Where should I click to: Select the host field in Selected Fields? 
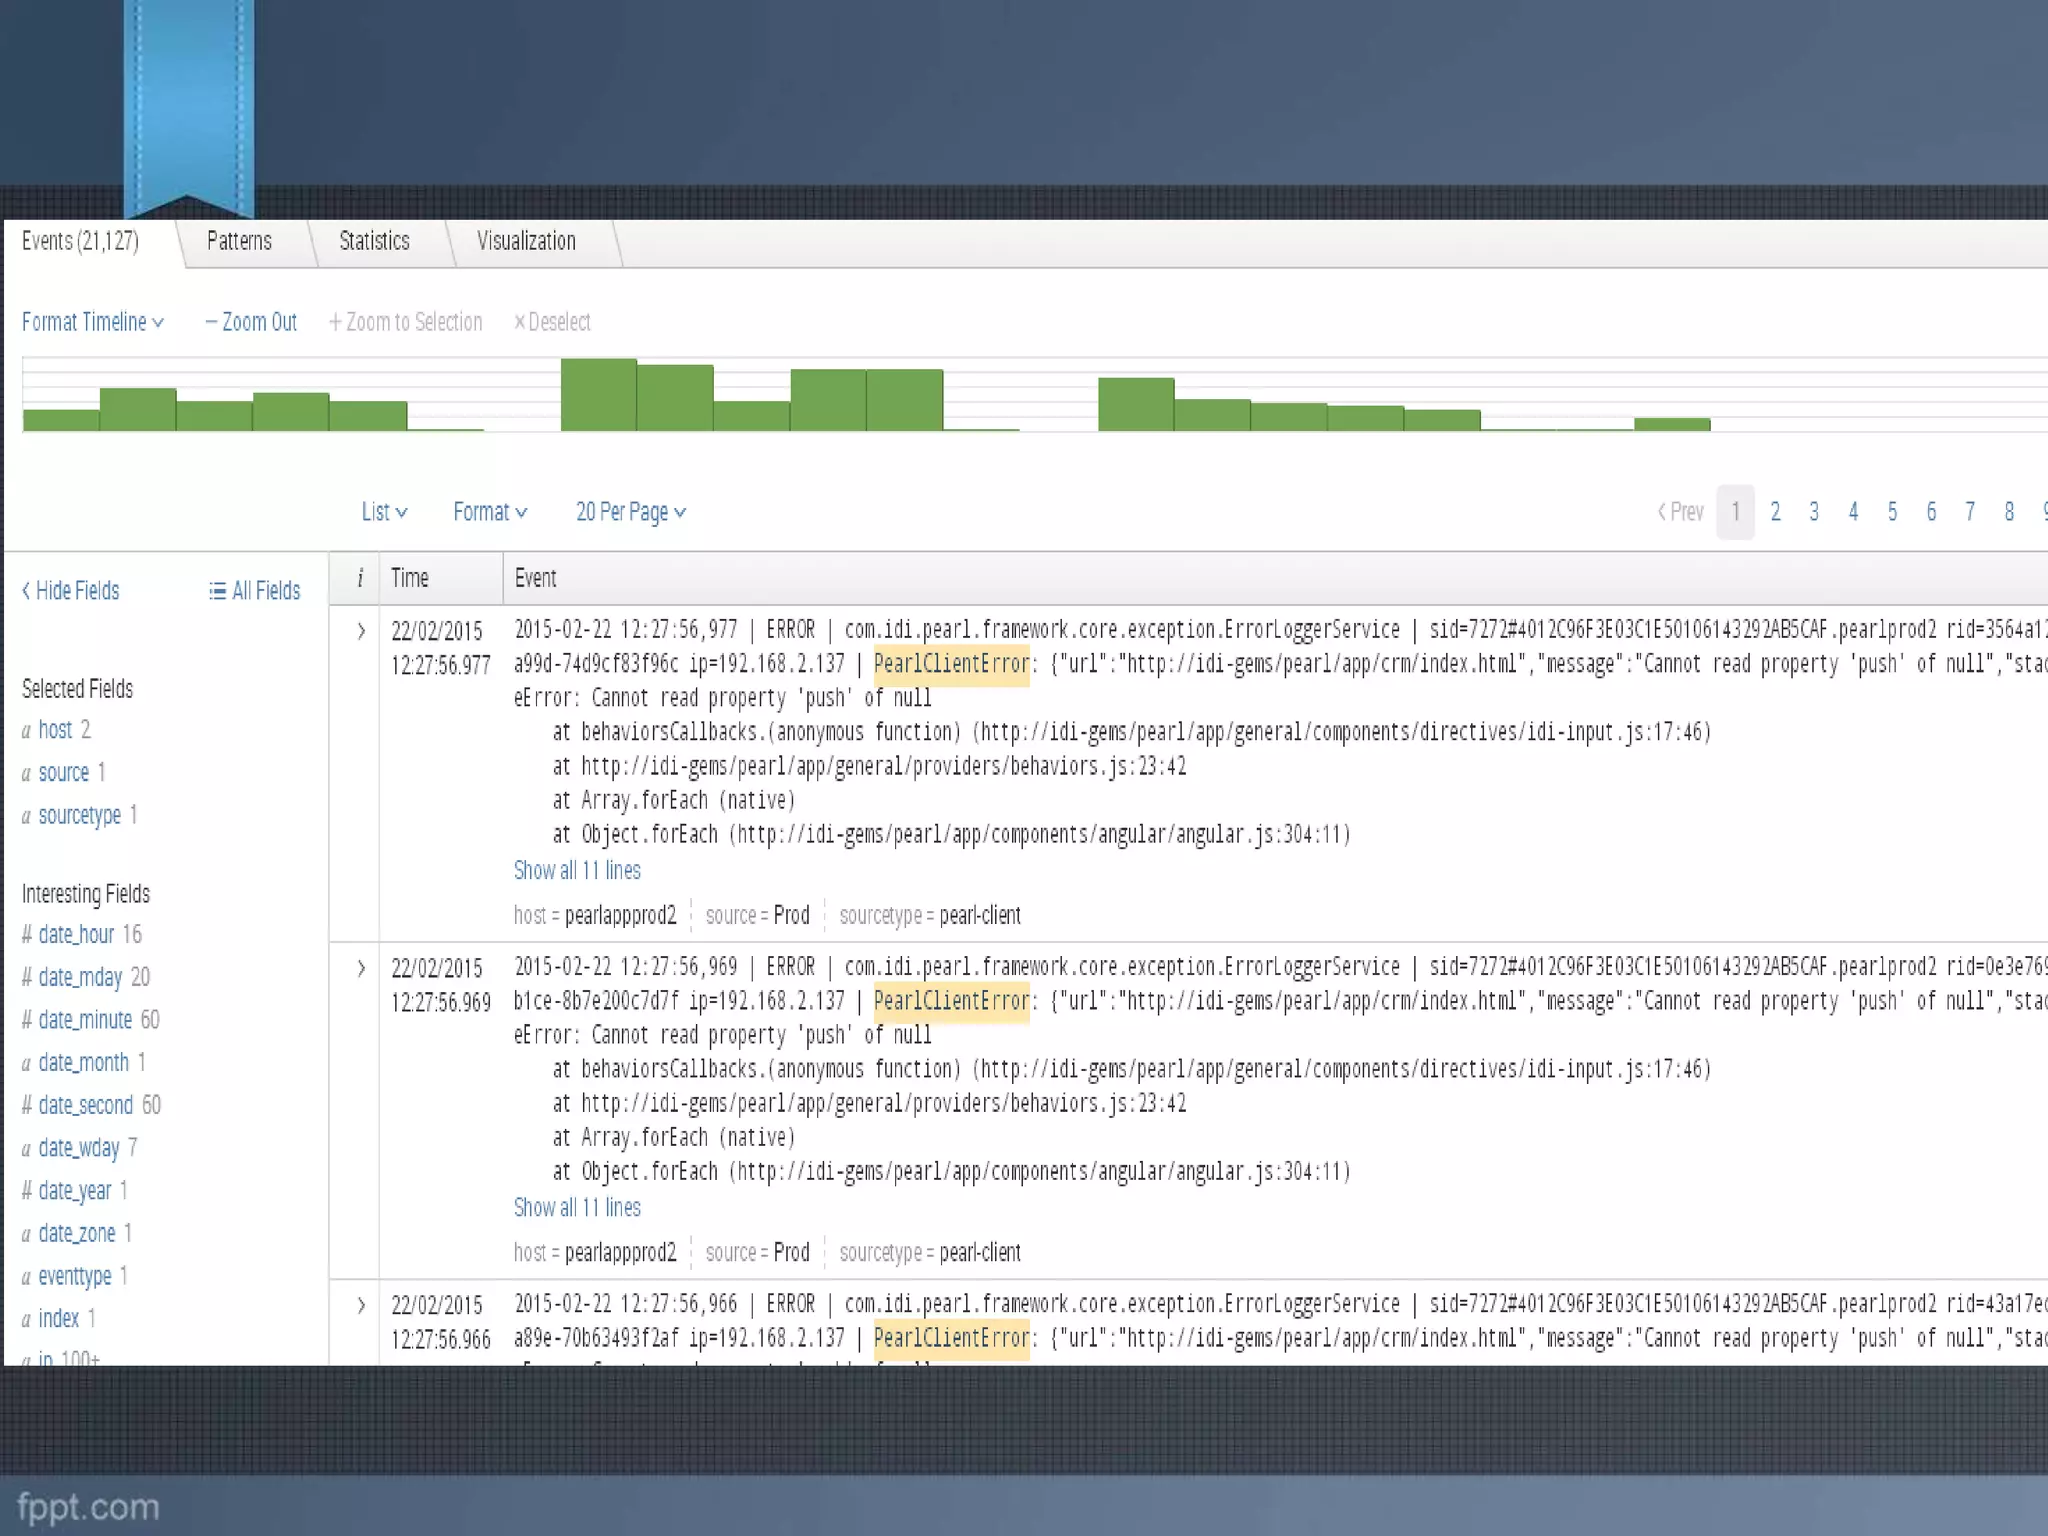[x=55, y=730]
